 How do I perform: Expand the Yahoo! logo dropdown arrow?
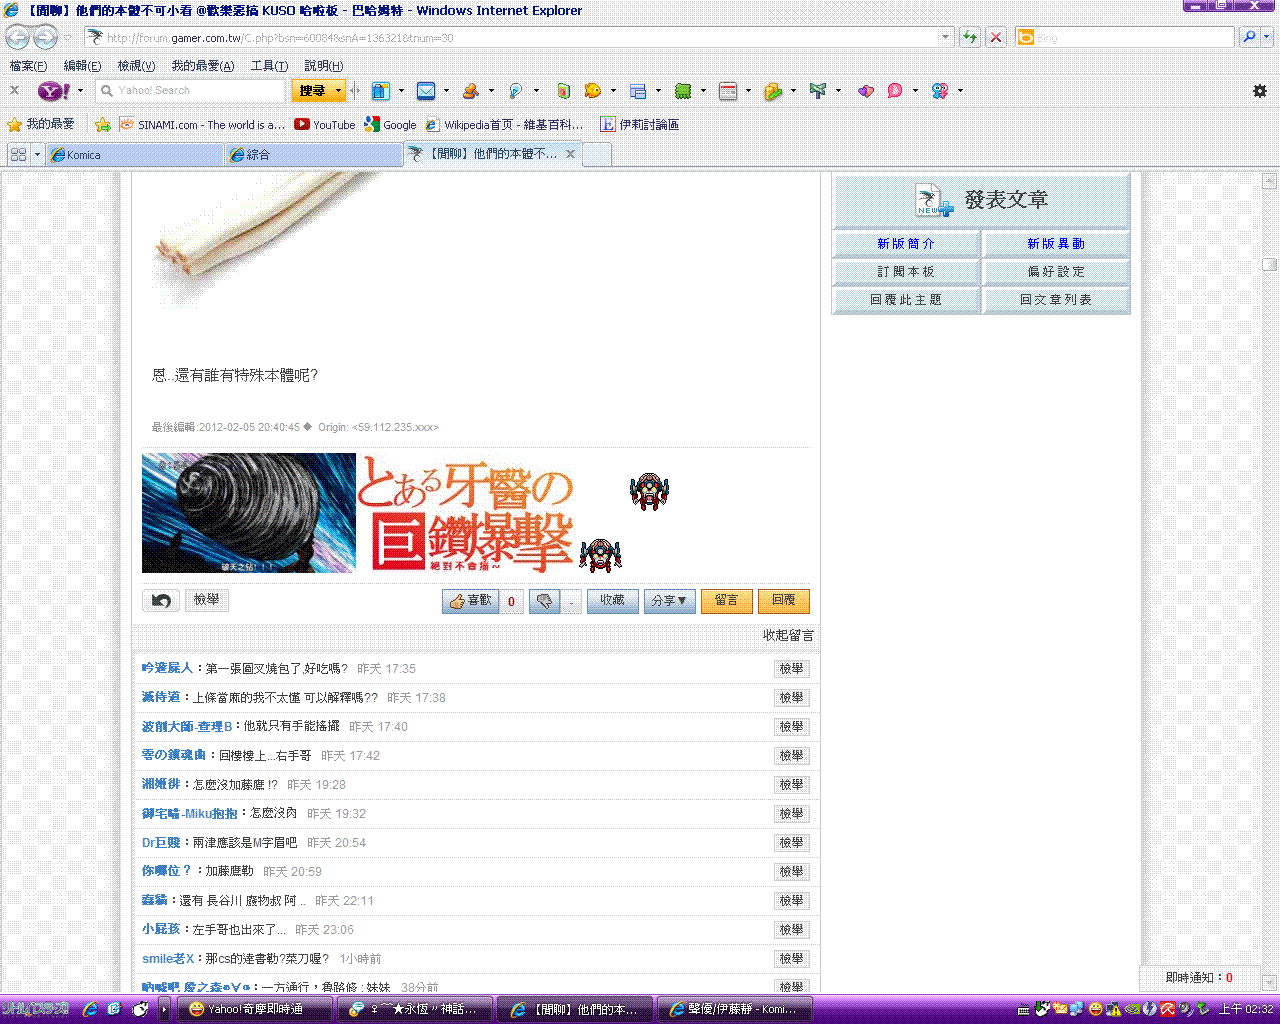point(80,91)
